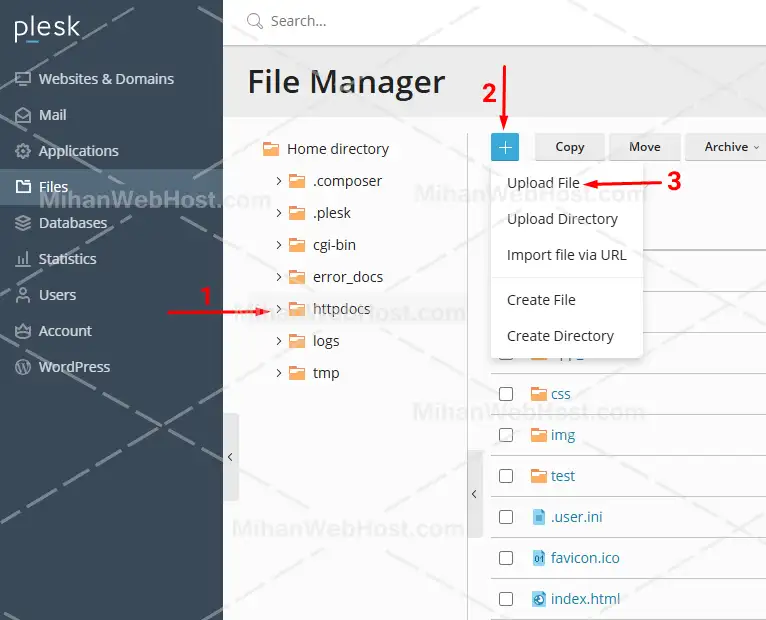Click the Account crown icon

tap(22, 331)
